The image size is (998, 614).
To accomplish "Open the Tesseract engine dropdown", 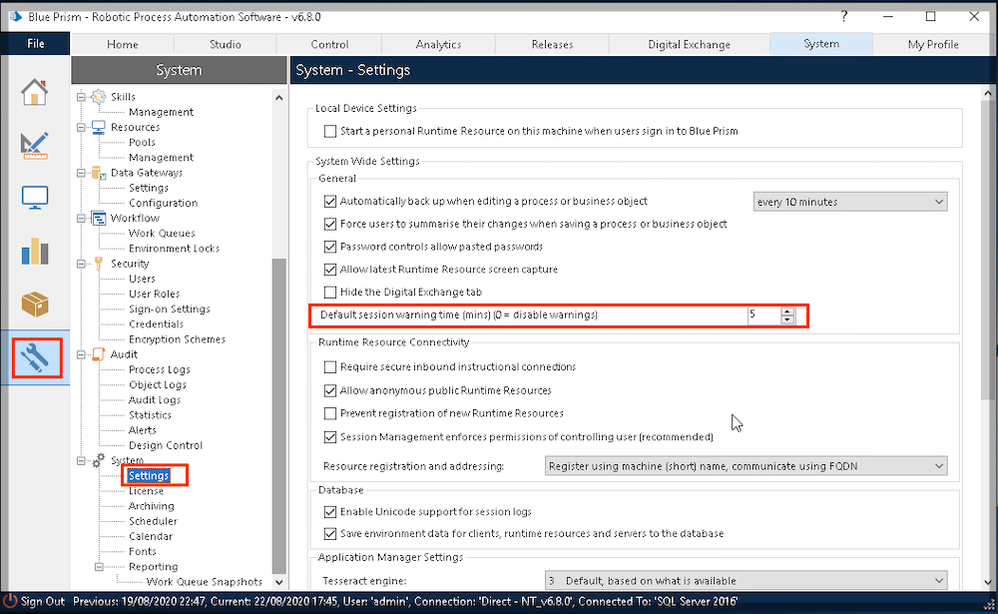I will pos(746,580).
